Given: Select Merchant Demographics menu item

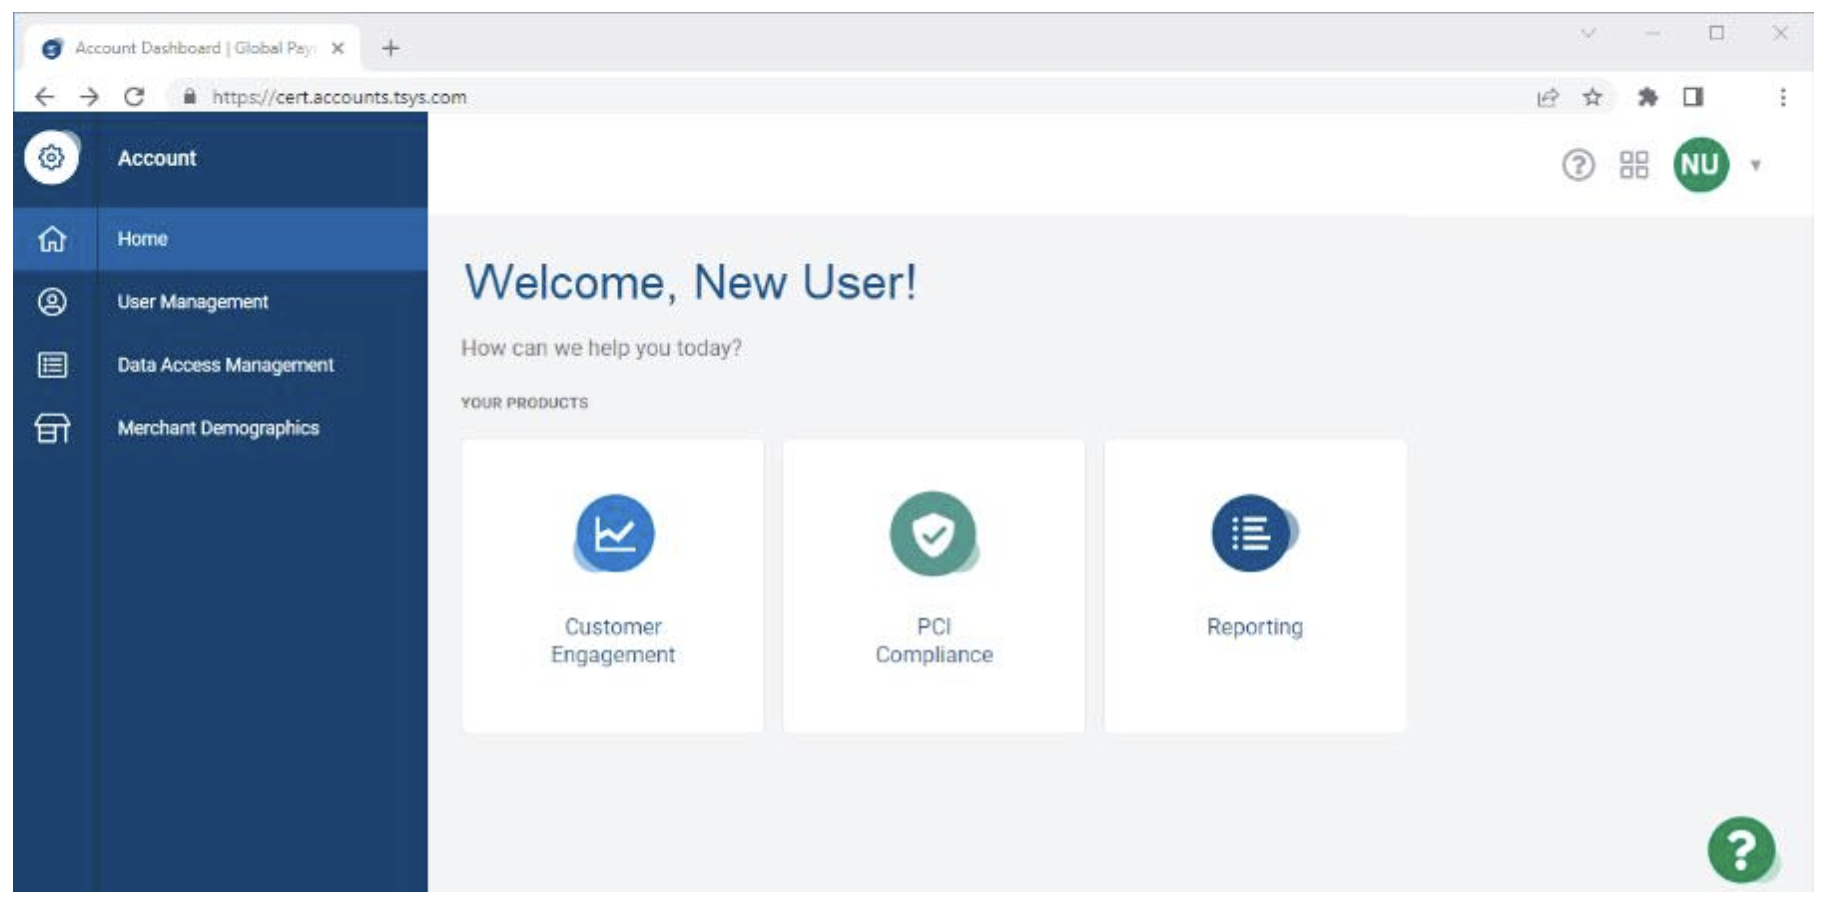Looking at the screenshot, I should 218,428.
